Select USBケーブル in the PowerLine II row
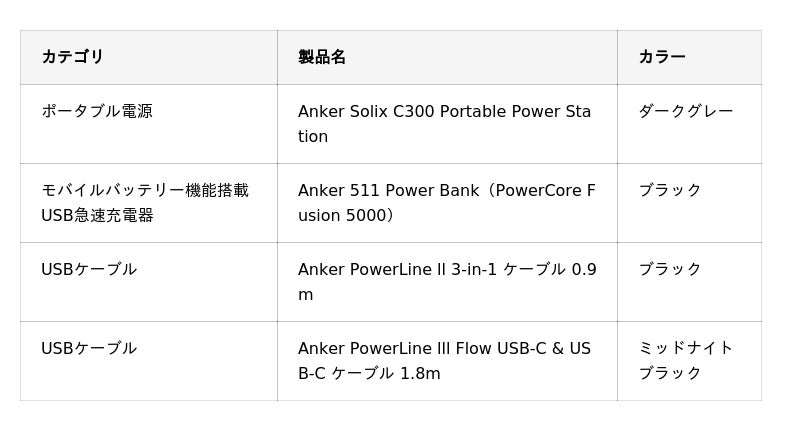 coord(89,269)
